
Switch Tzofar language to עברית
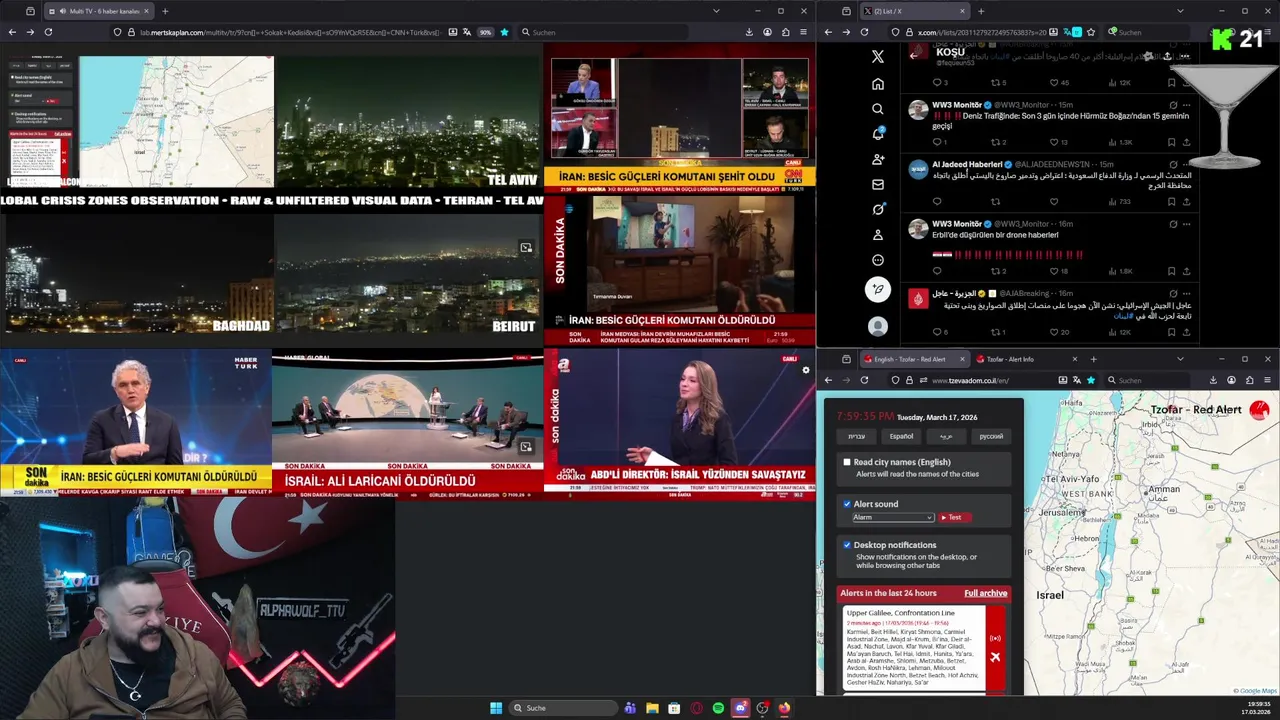click(857, 436)
